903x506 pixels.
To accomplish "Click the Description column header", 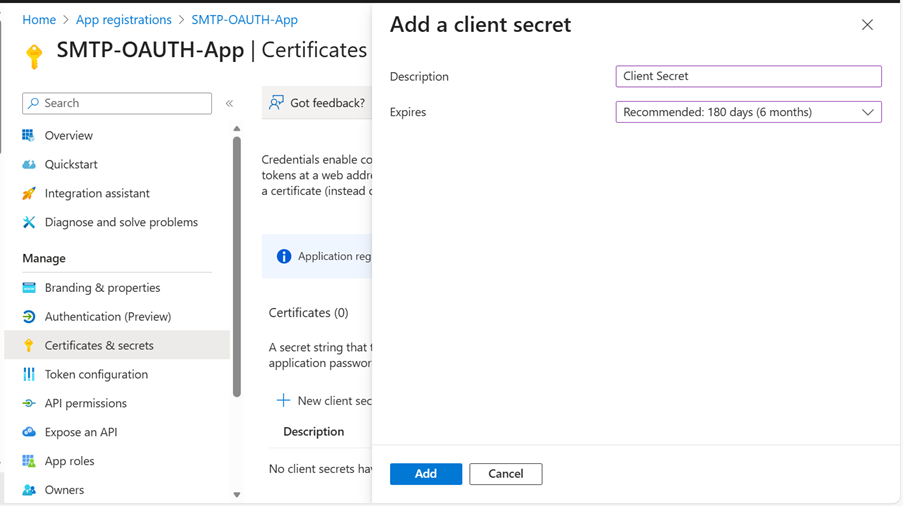I will (x=313, y=432).
